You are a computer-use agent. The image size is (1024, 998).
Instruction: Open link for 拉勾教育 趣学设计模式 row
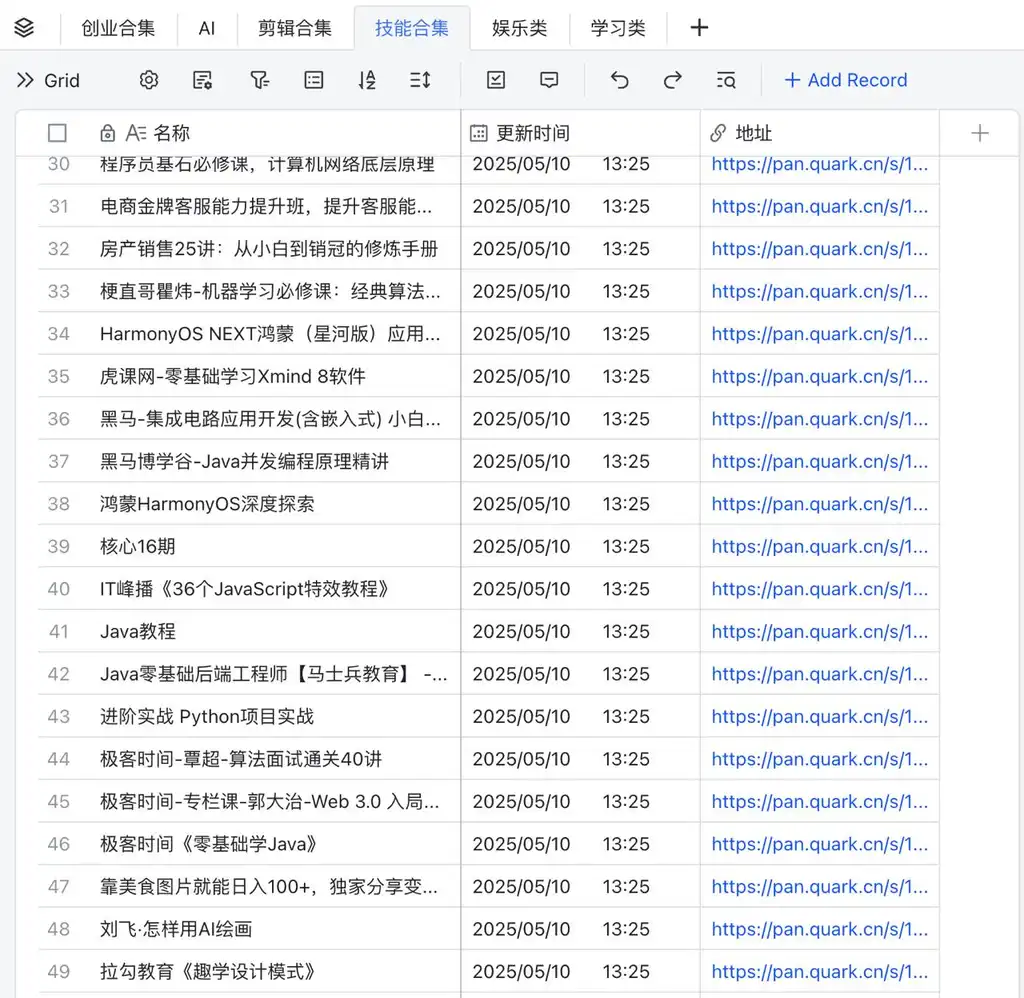coord(820,971)
